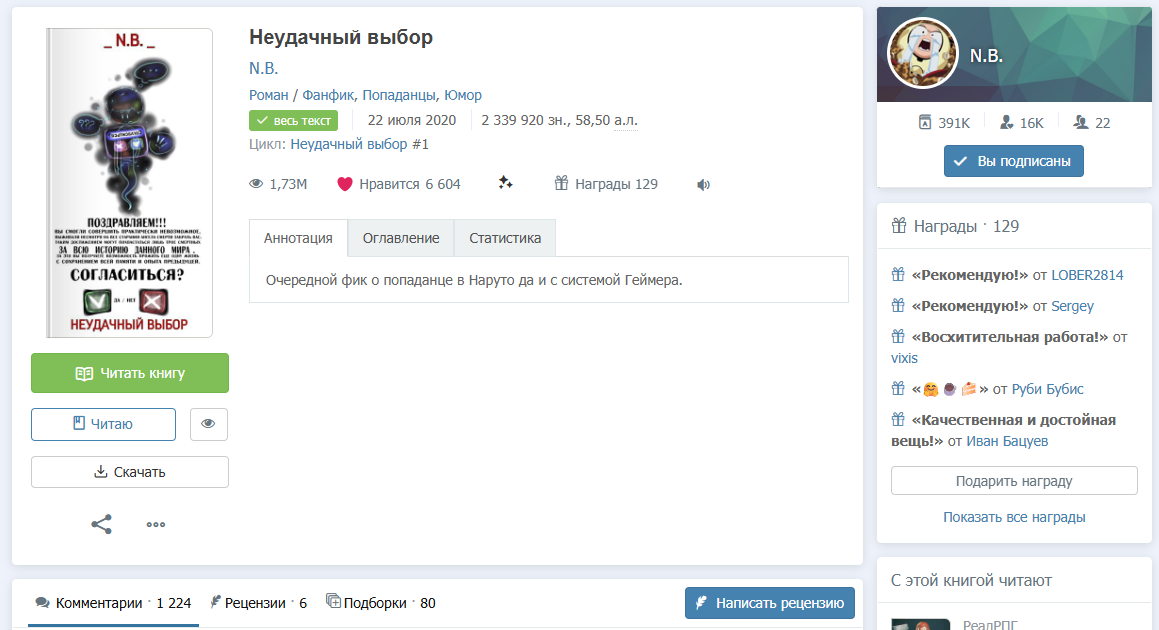The image size is (1159, 630).
Task: Click the red heart Нравится icon
Action: tap(344, 184)
